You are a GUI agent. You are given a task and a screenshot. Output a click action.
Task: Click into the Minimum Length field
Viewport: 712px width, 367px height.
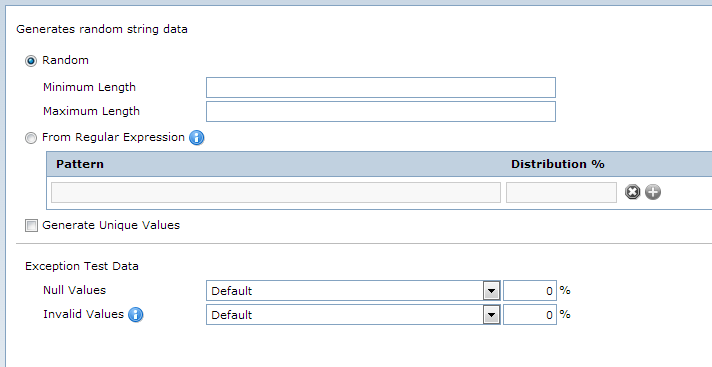pyautogui.click(x=381, y=87)
